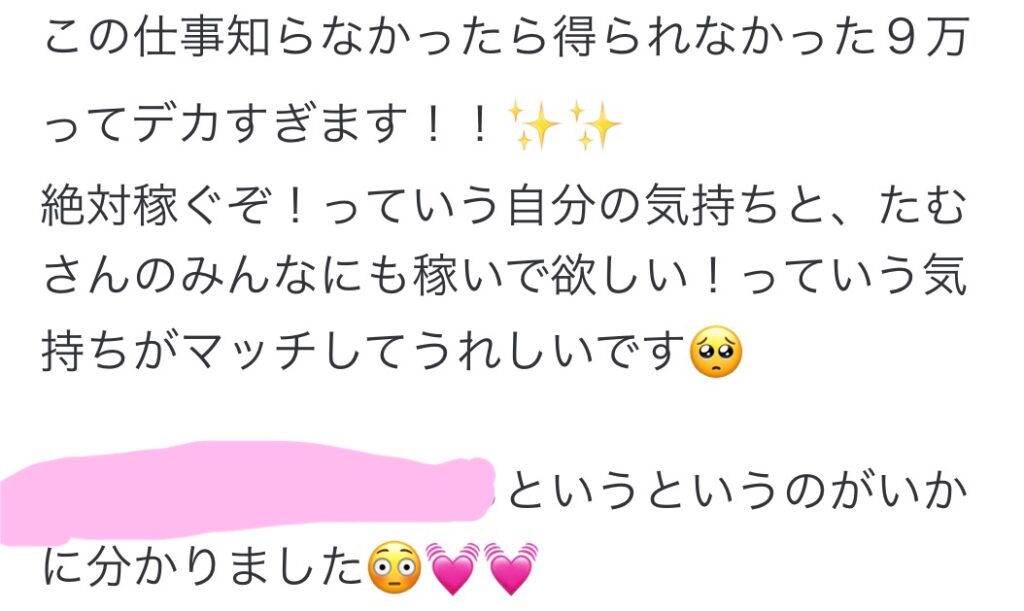This screenshot has width=1024, height=611.
Task: Click the text 'さんのみんなにも'
Action: pos(227,277)
